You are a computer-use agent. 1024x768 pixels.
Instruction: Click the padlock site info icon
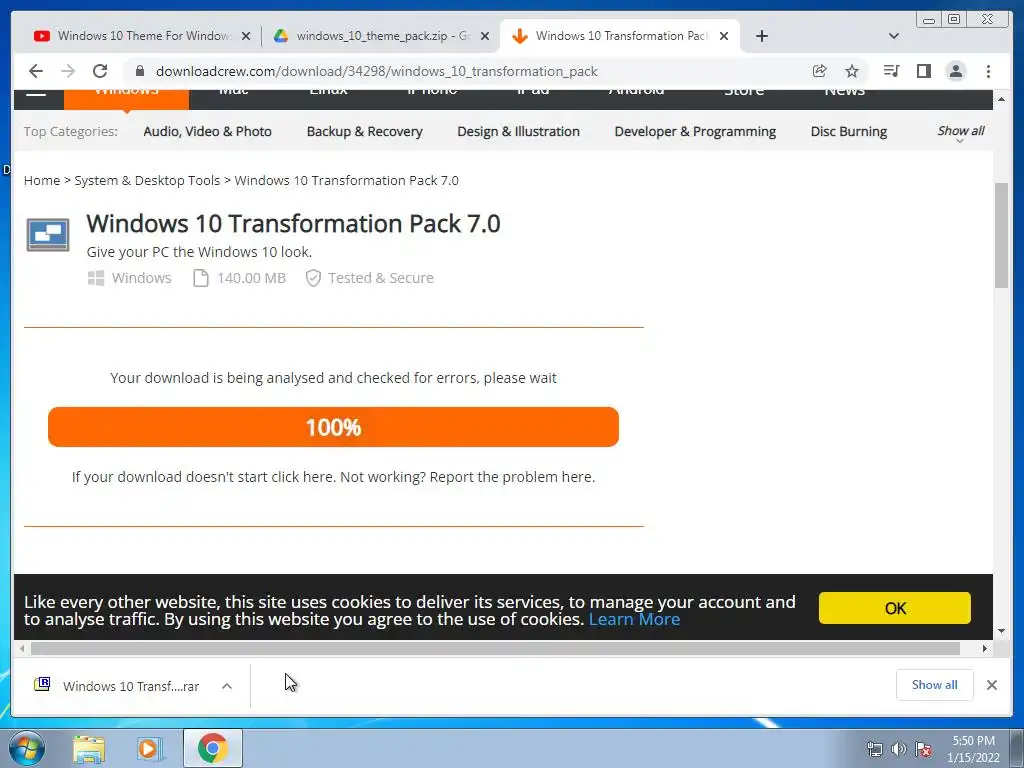pos(139,71)
